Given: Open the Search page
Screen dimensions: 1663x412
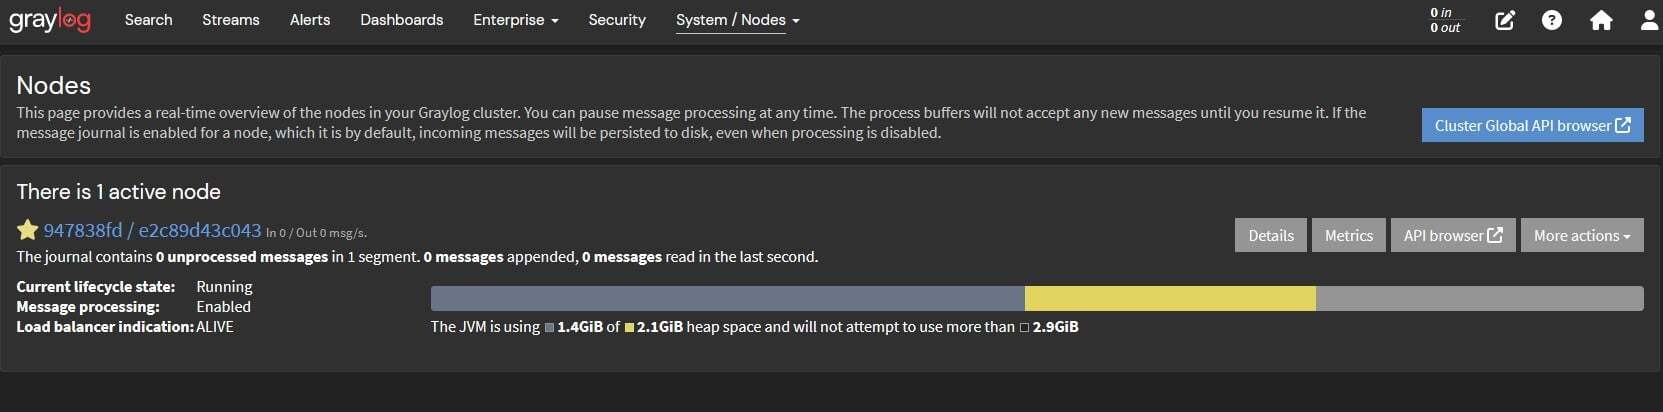Looking at the screenshot, I should [x=148, y=20].
